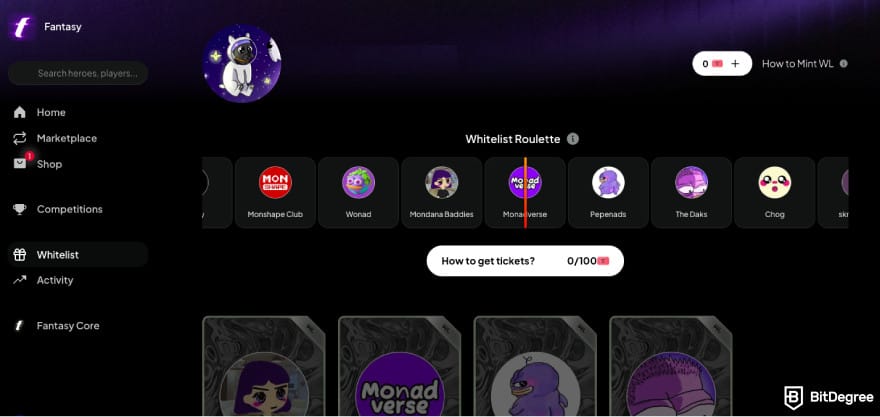Select the Chog roulette tile

pyautogui.click(x=774, y=193)
